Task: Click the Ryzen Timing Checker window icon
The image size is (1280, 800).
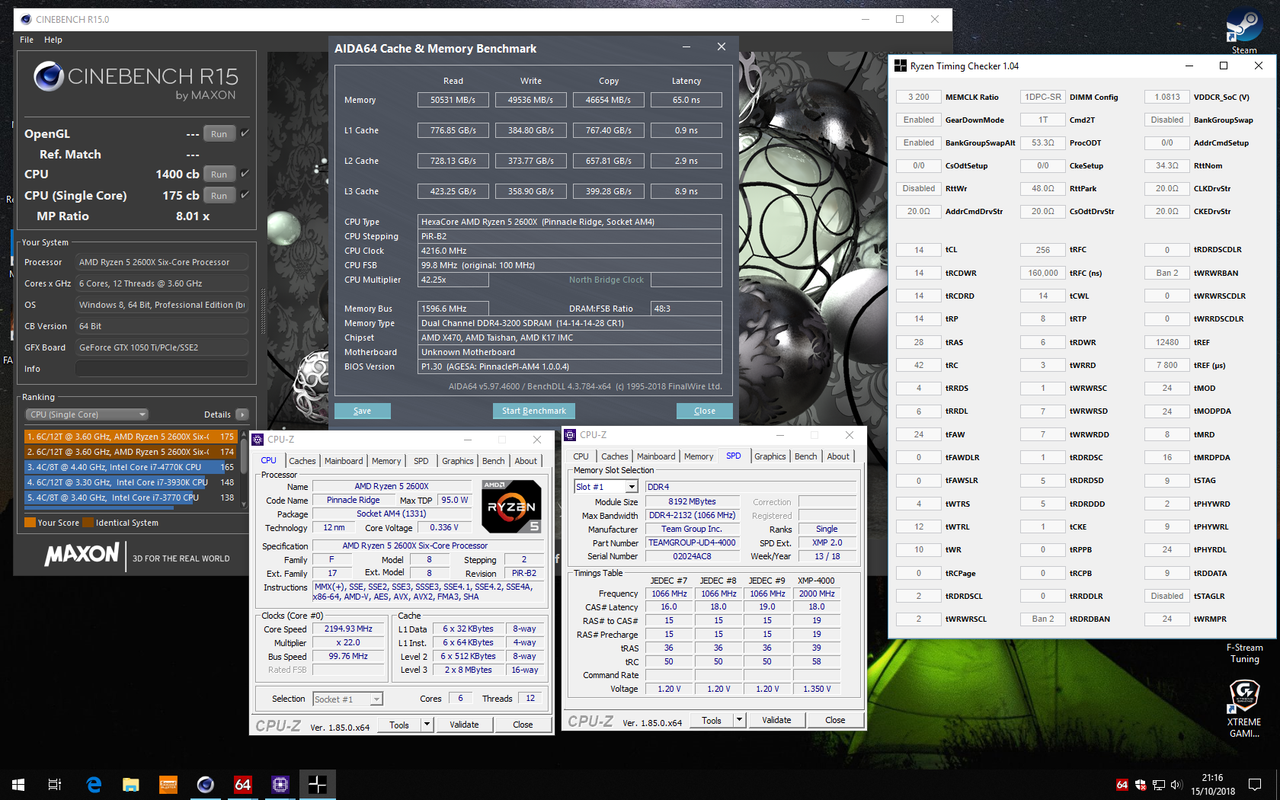Action: 899,66
